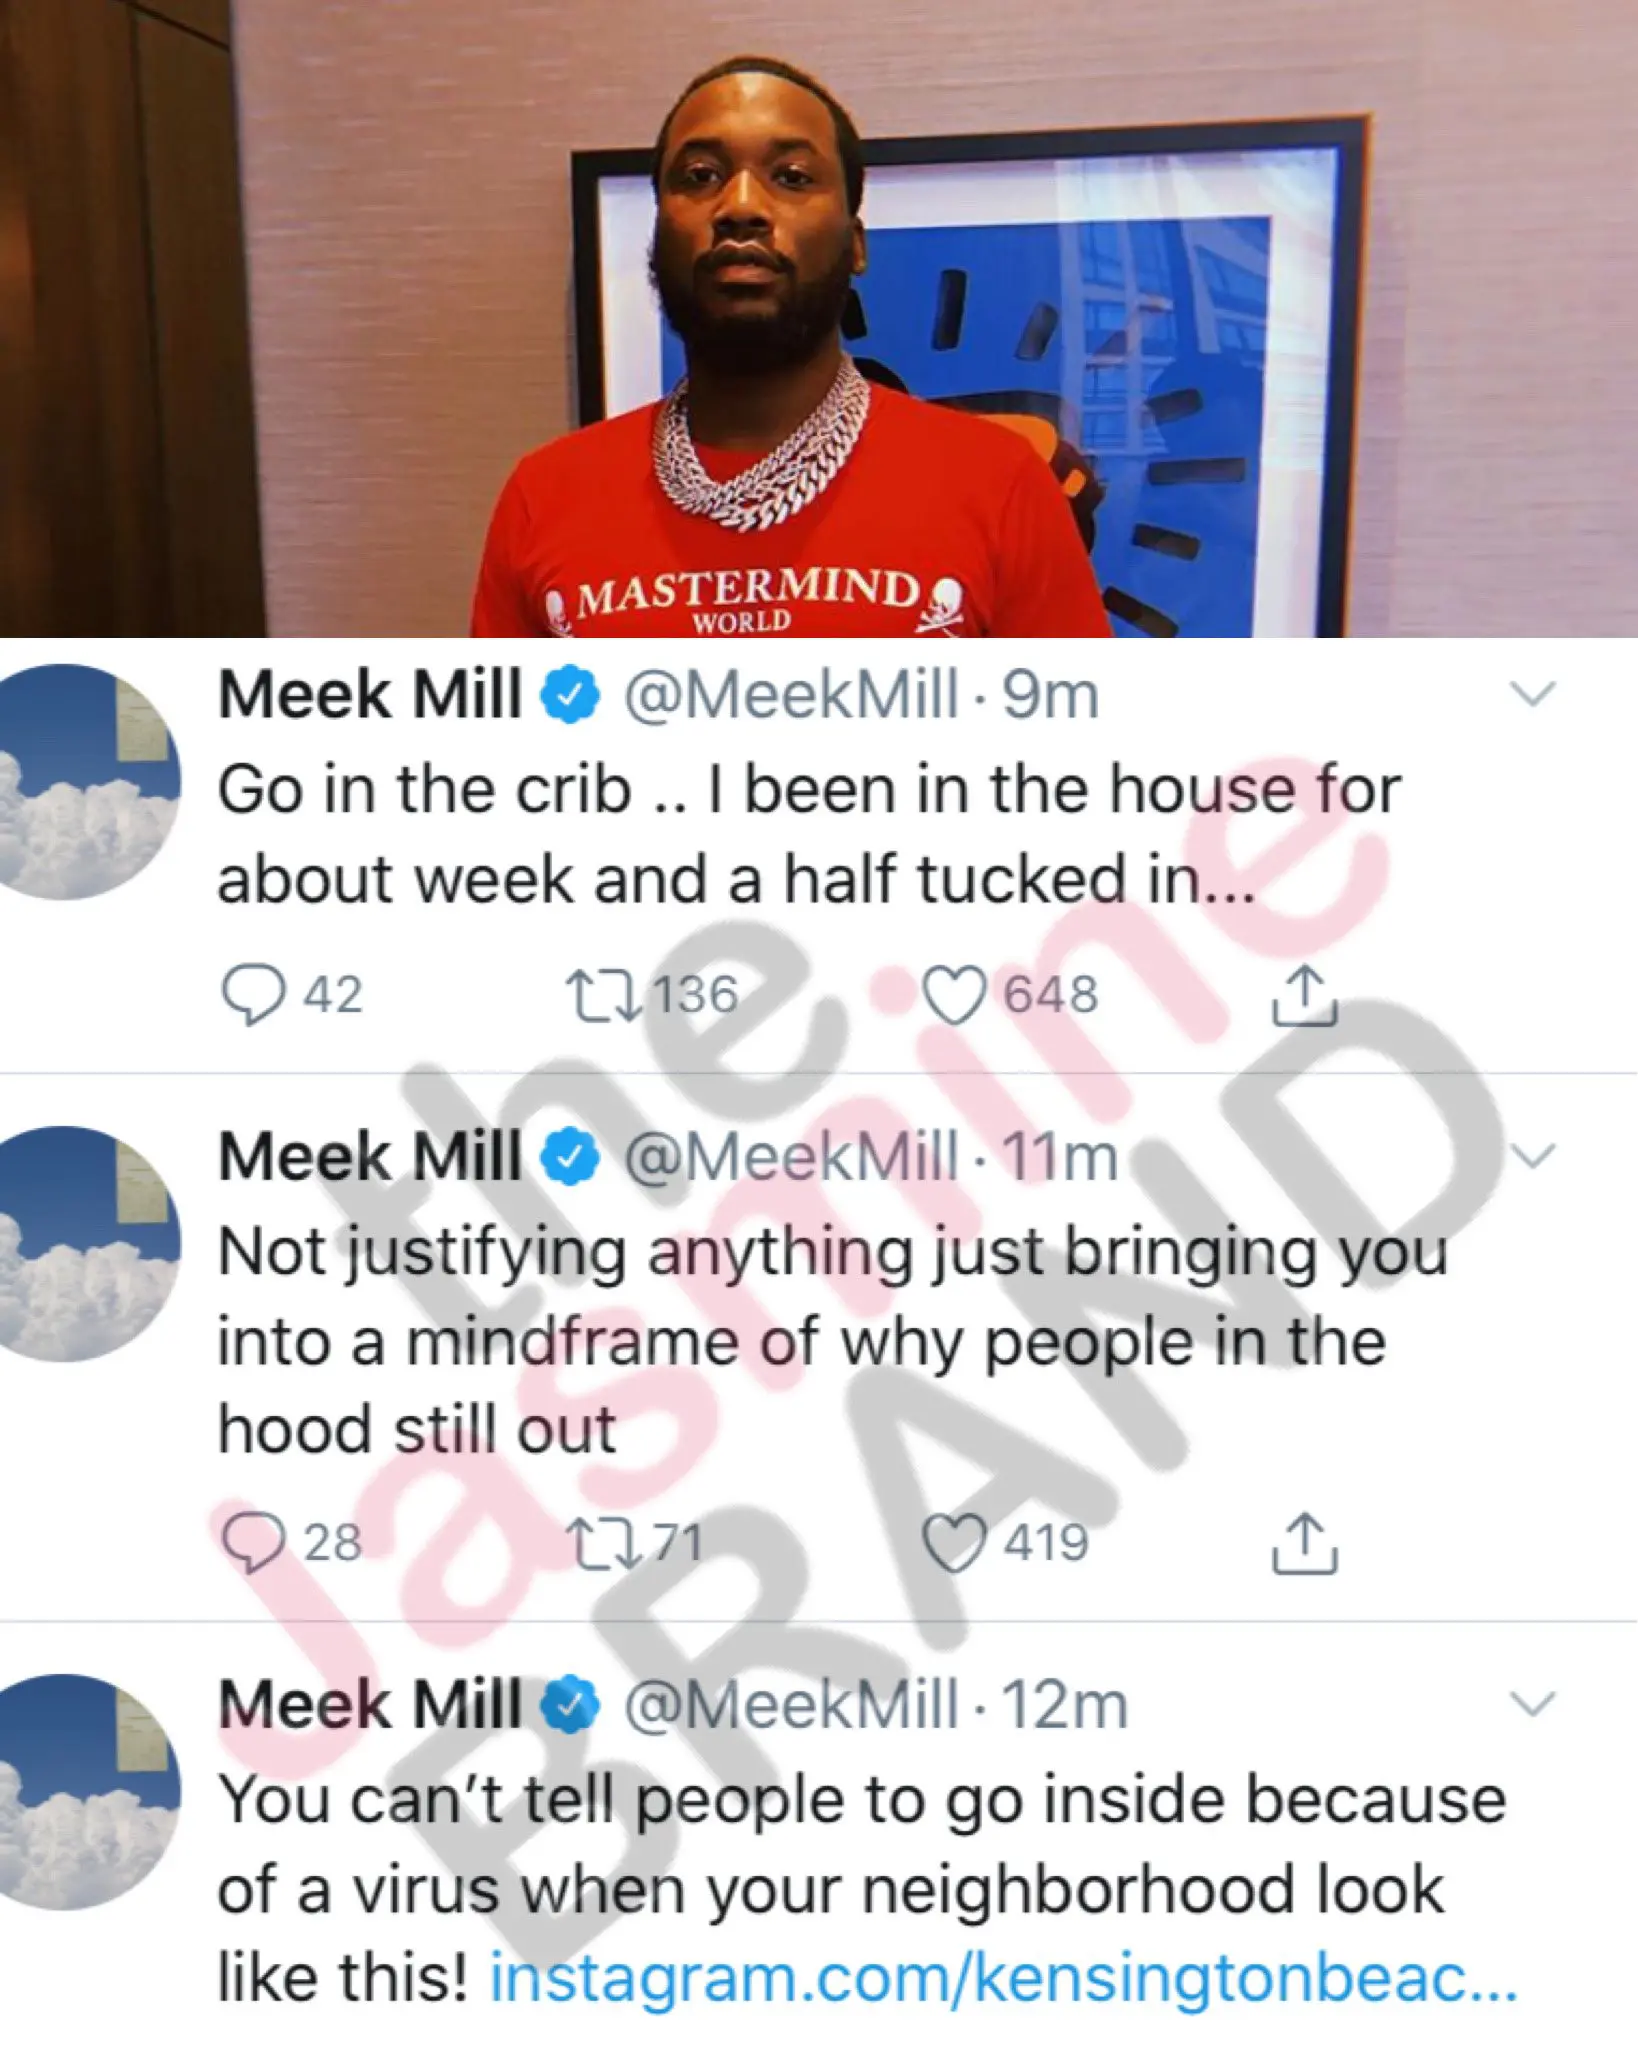This screenshot has height=2048, width=1638.
Task: Open the instagram.com/kensingtonbeac link
Action: click(x=1004, y=1978)
